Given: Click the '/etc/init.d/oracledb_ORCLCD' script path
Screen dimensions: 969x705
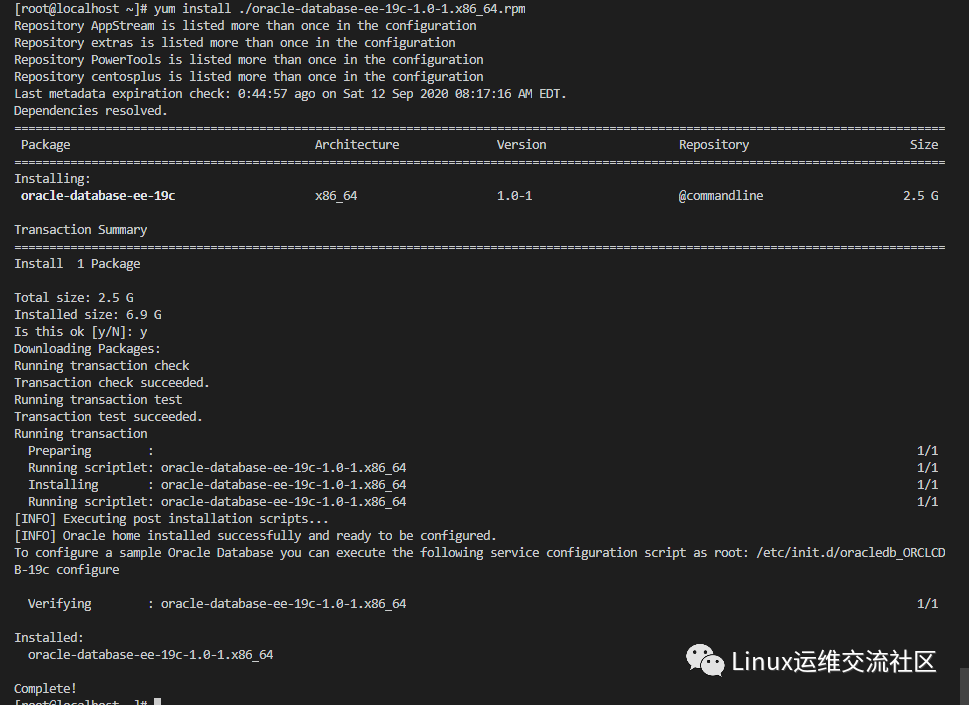Looking at the screenshot, I should (851, 552).
